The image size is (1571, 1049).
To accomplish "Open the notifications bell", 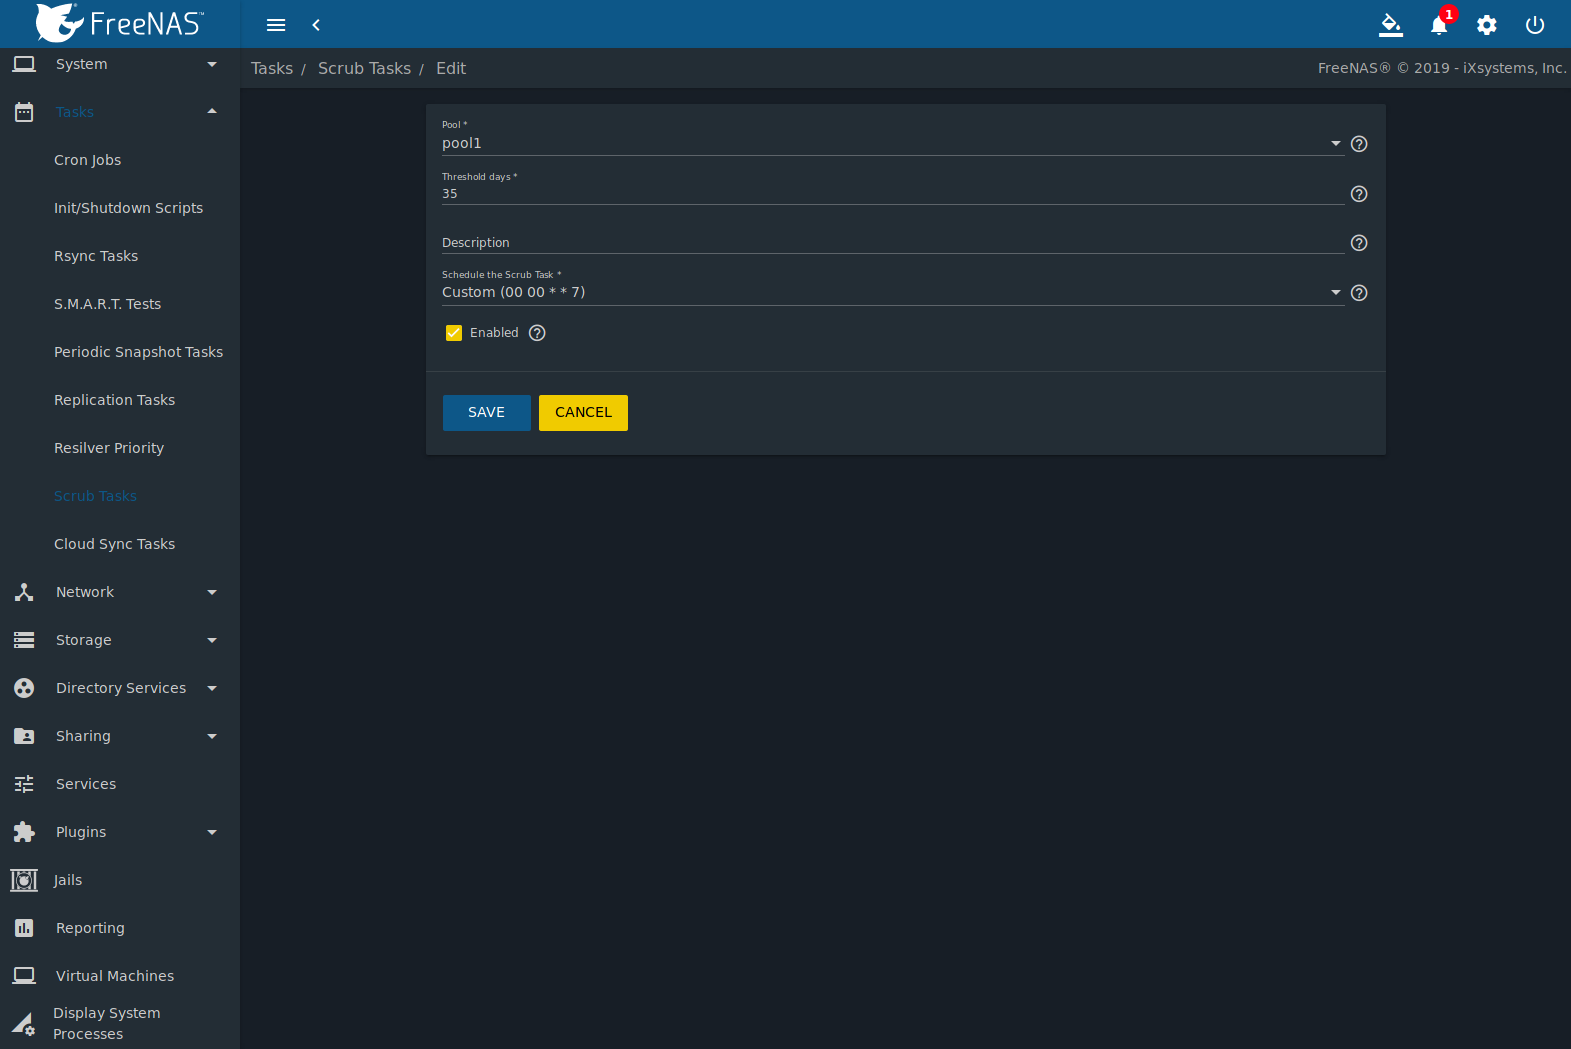I will (1439, 25).
